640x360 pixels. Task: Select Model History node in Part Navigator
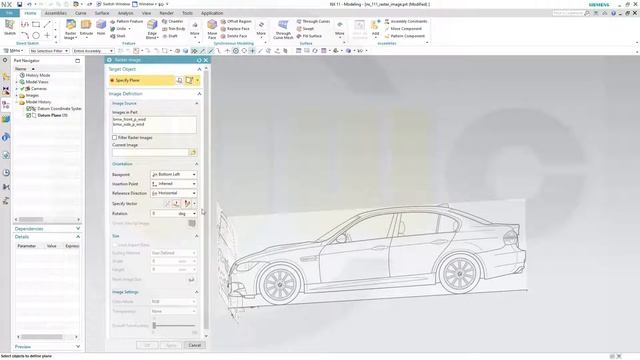(38, 102)
